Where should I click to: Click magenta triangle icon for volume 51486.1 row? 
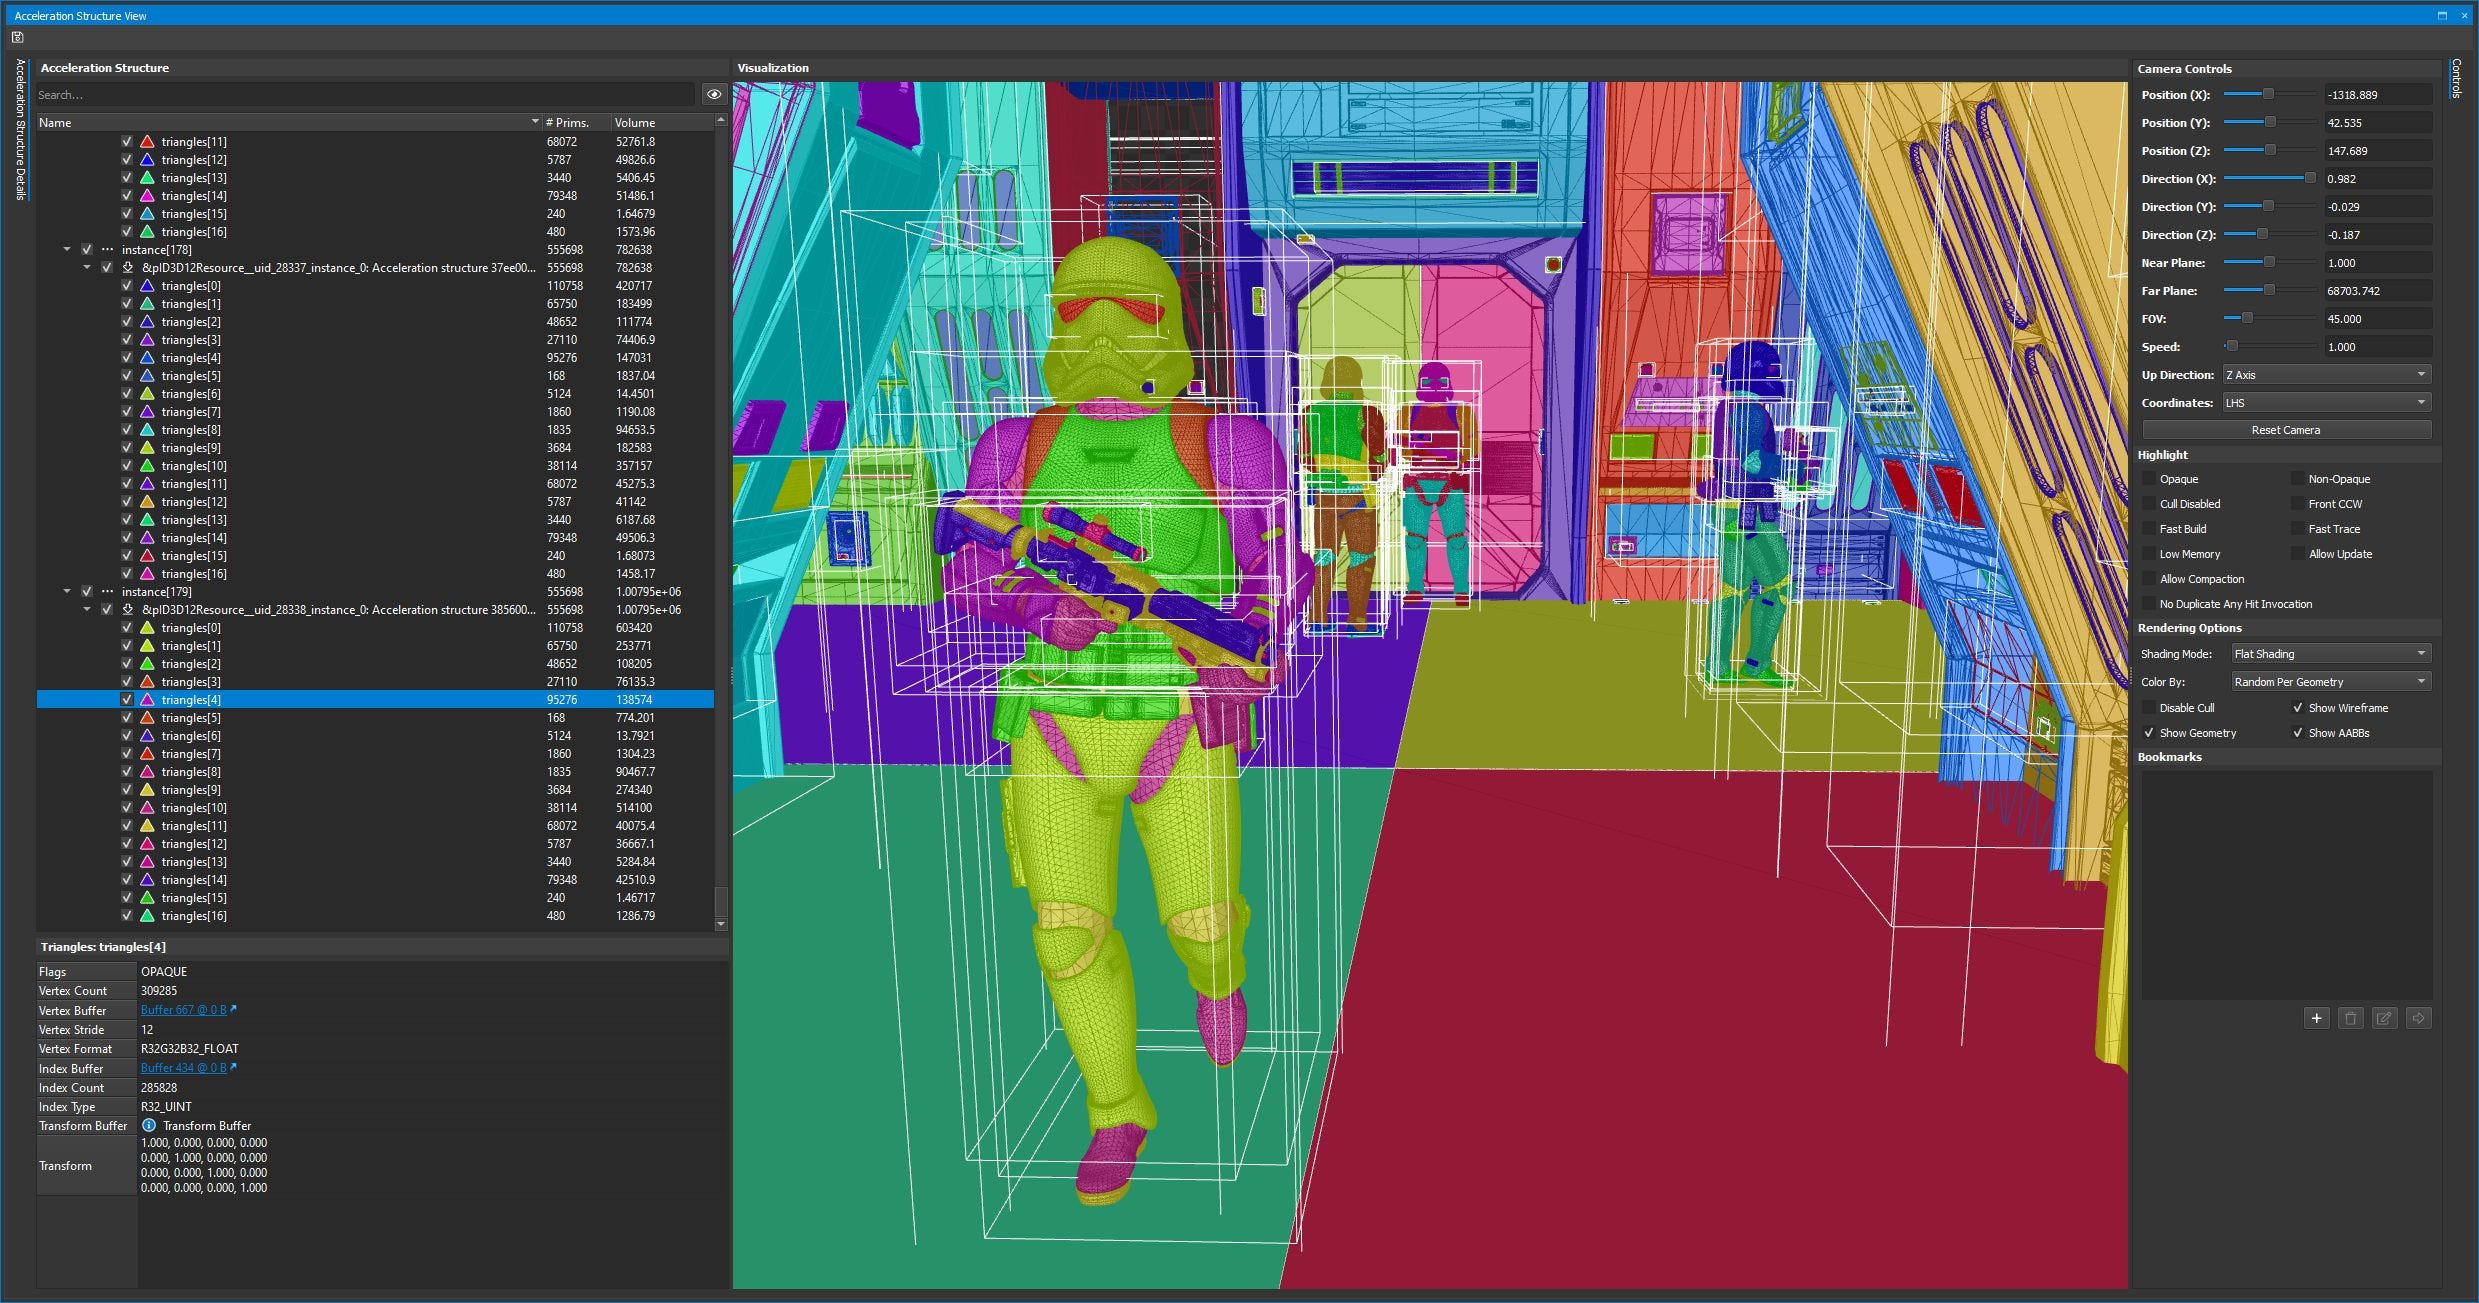(x=147, y=196)
